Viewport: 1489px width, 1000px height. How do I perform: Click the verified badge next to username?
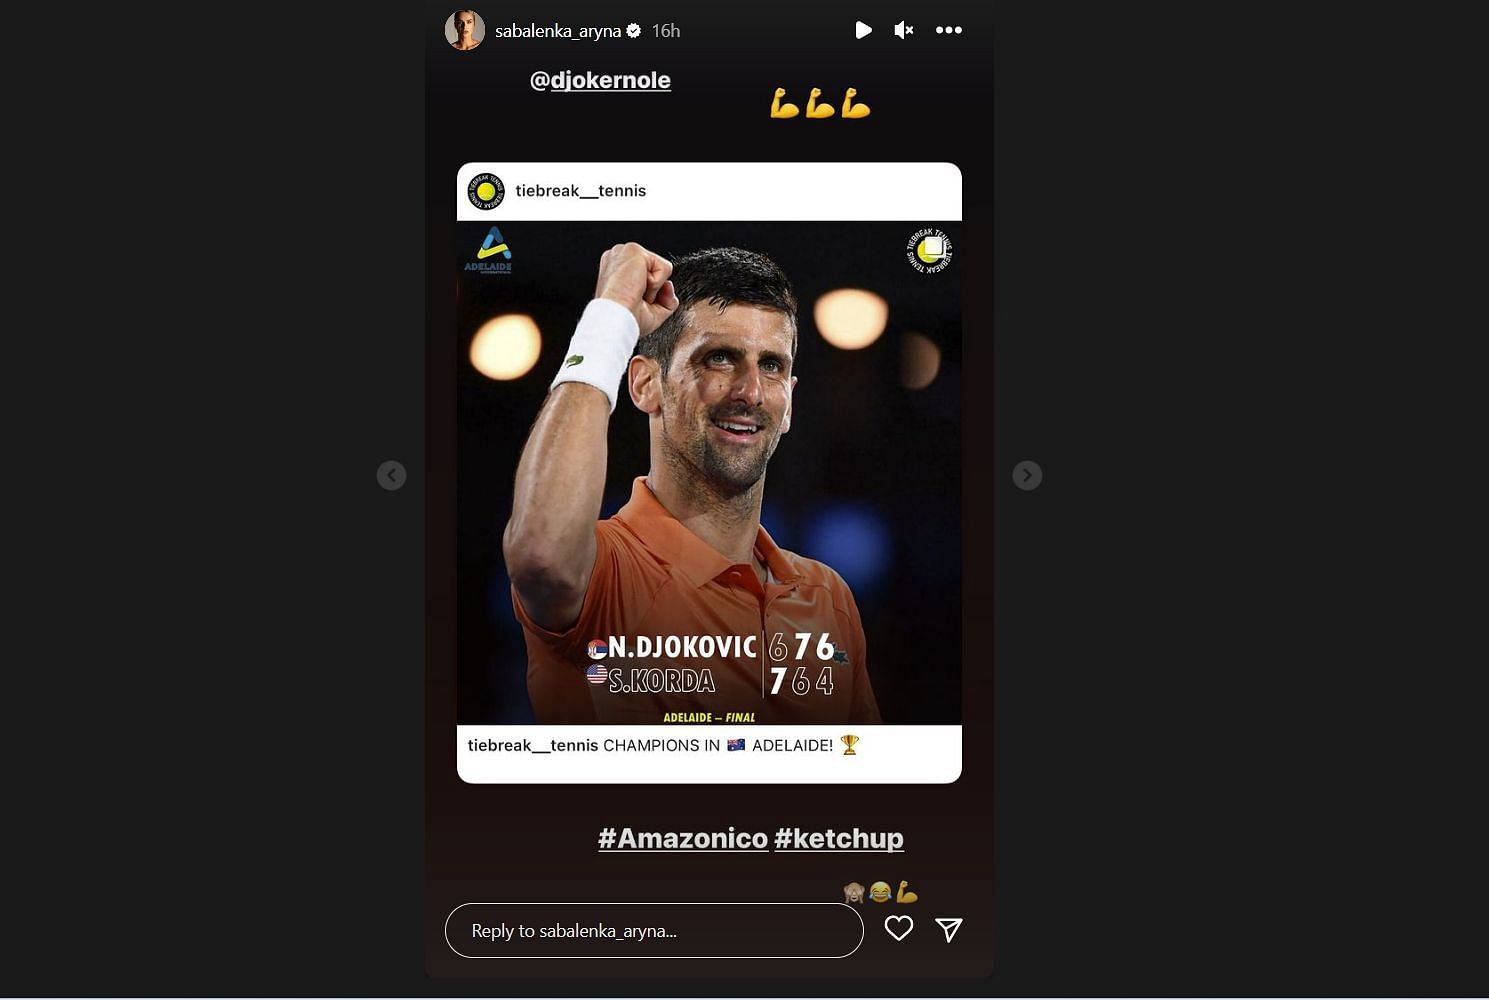click(634, 31)
